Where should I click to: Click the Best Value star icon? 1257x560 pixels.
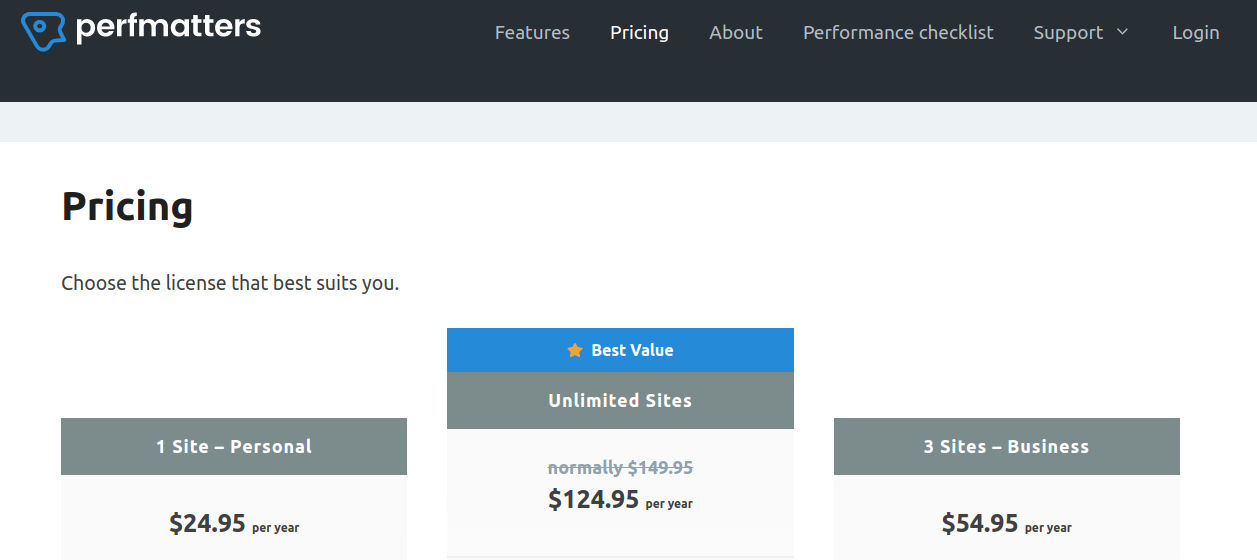click(x=575, y=350)
